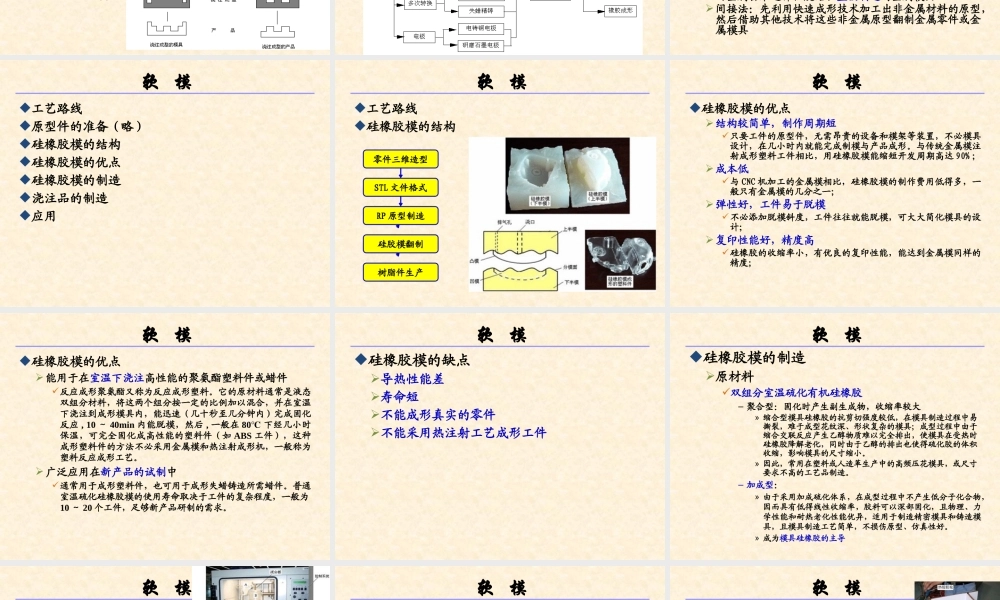1000x600 pixels.
Task: Click the 橡胶成形 box in the top flowchart
Action: click(x=621, y=10)
